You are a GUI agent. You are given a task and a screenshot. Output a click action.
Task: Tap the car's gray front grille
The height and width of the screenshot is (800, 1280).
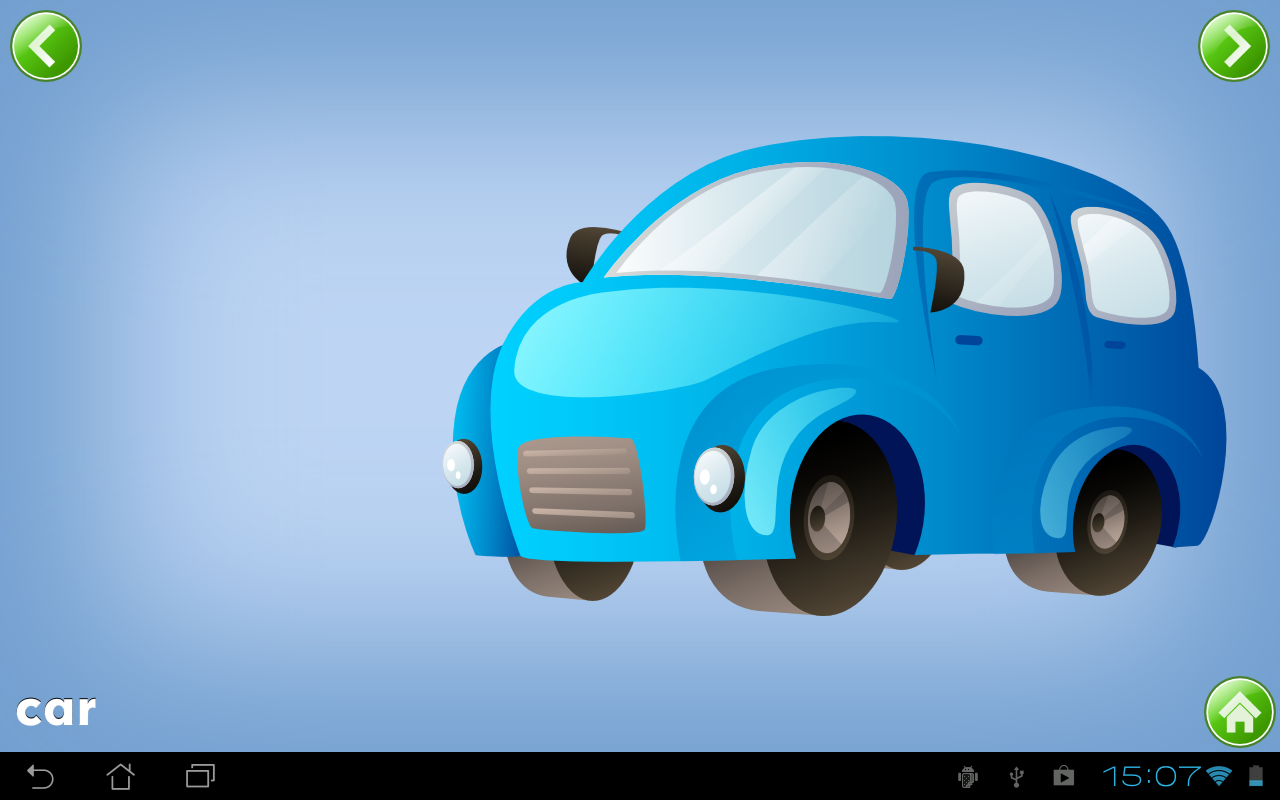pyautogui.click(x=580, y=485)
